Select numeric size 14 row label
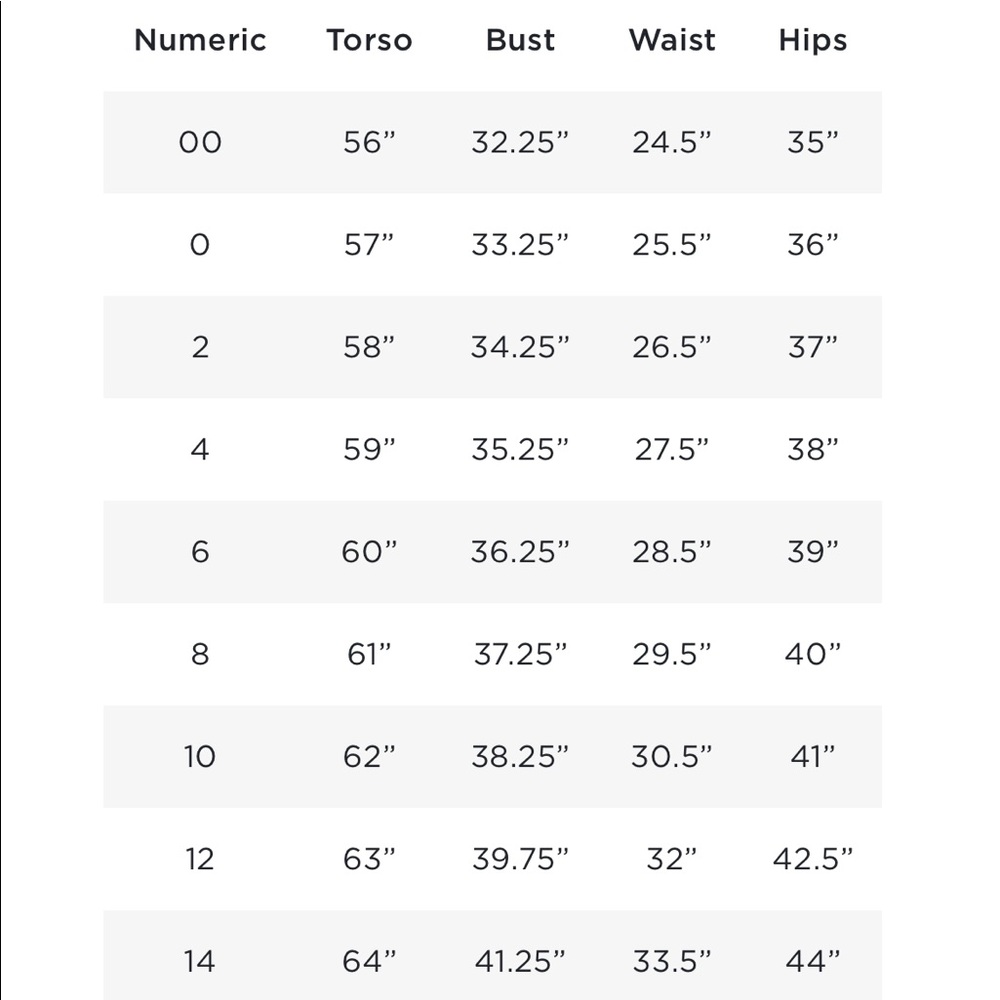Image resolution: width=1000 pixels, height=1000 pixels. (x=200, y=962)
